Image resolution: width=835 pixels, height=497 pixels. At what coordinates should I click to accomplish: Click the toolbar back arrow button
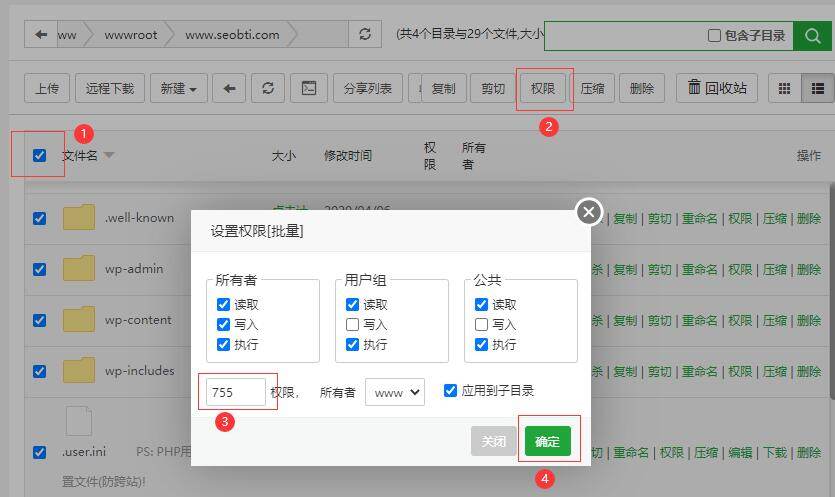point(229,88)
